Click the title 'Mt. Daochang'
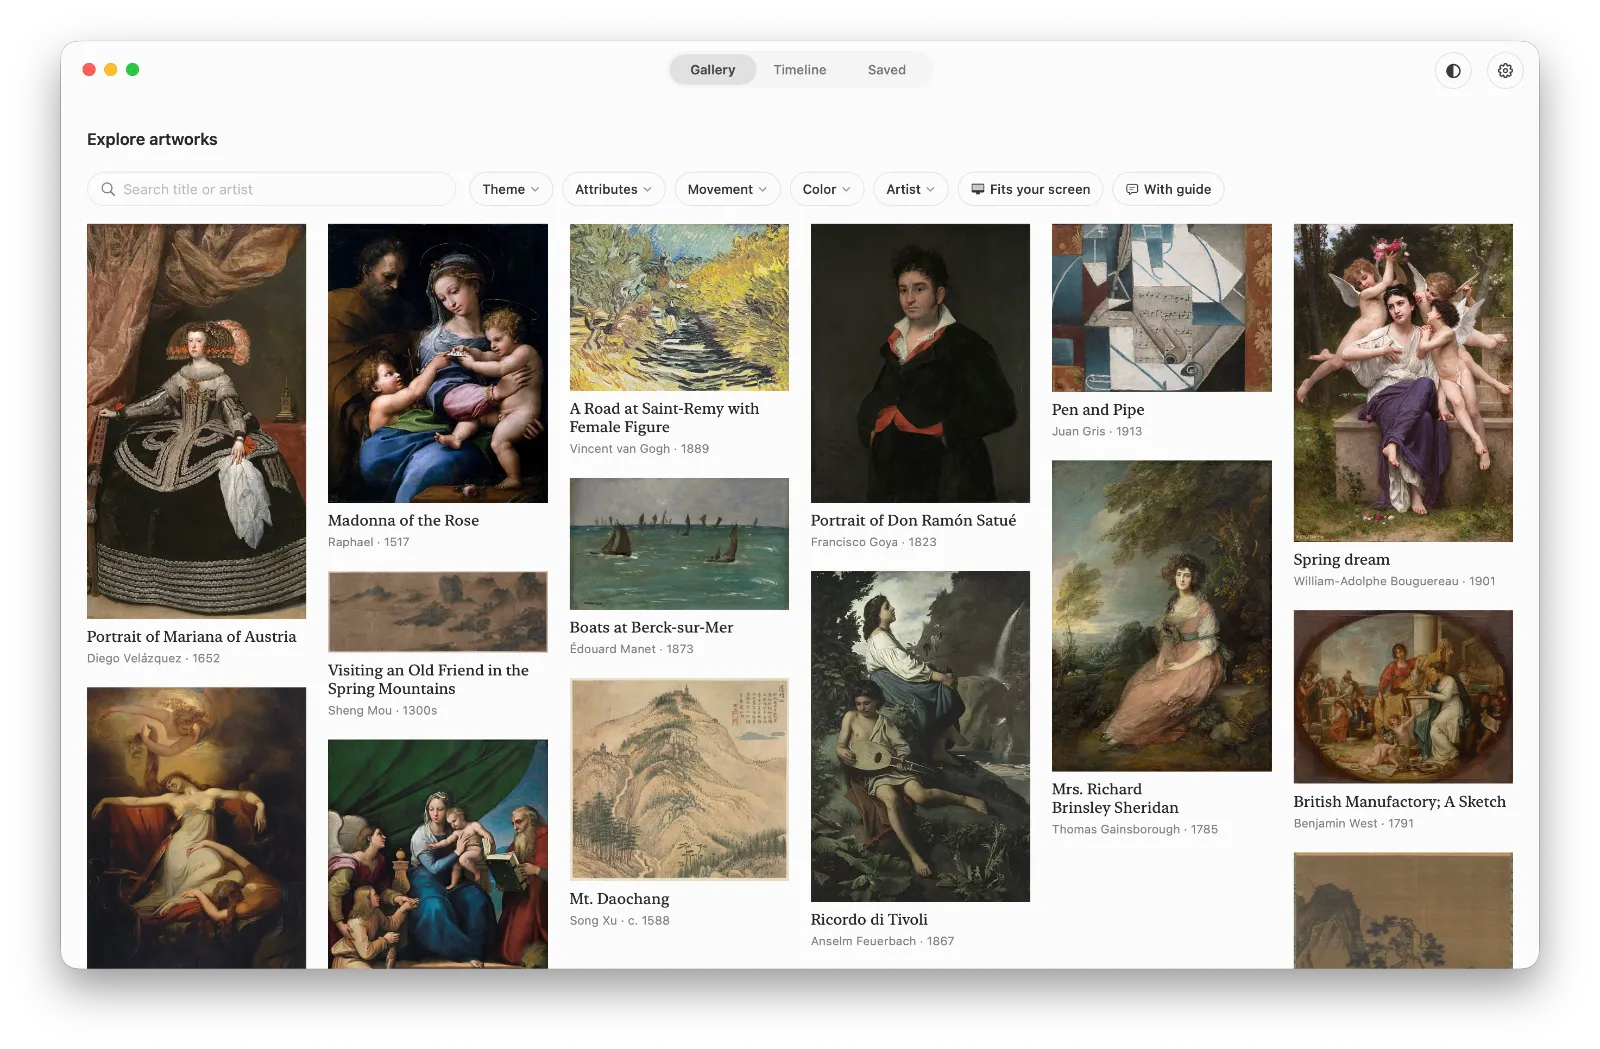 click(x=619, y=899)
